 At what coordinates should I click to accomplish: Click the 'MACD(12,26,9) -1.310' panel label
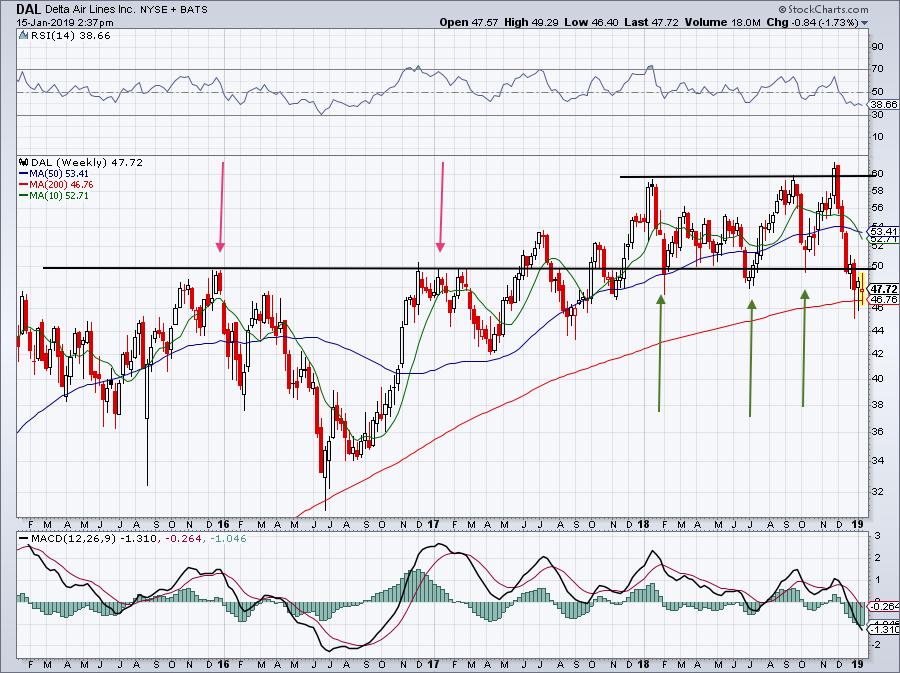pos(94,539)
